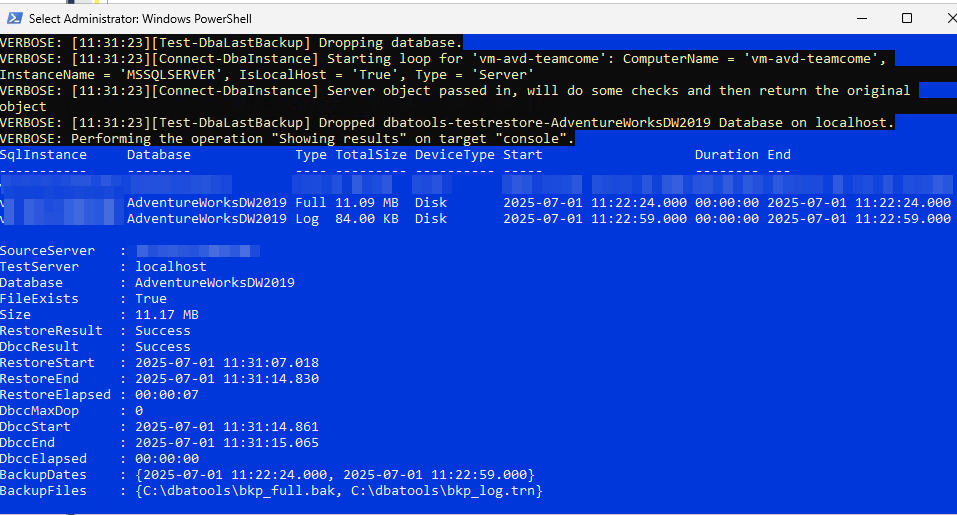This screenshot has height=515, width=957.
Task: Click the Size value '11.17 MB'
Action: pyautogui.click(x=167, y=315)
